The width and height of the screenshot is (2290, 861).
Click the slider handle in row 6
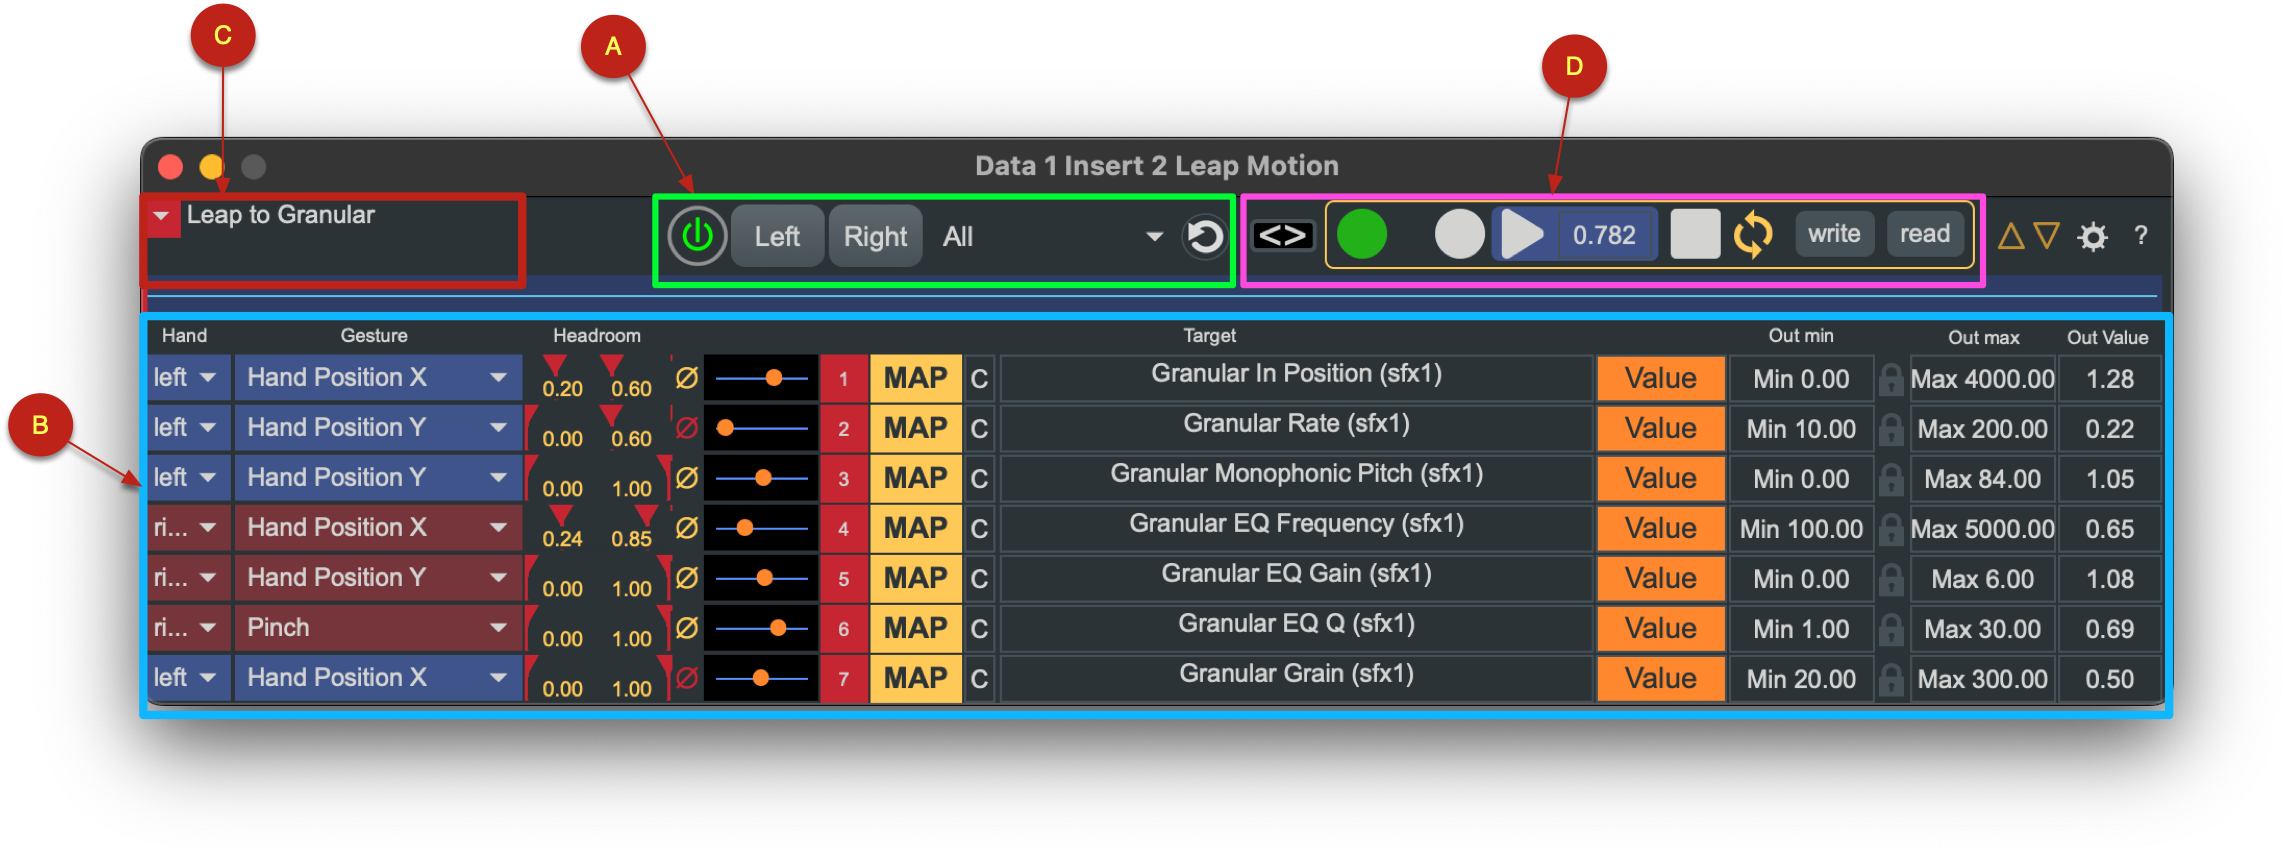click(777, 628)
